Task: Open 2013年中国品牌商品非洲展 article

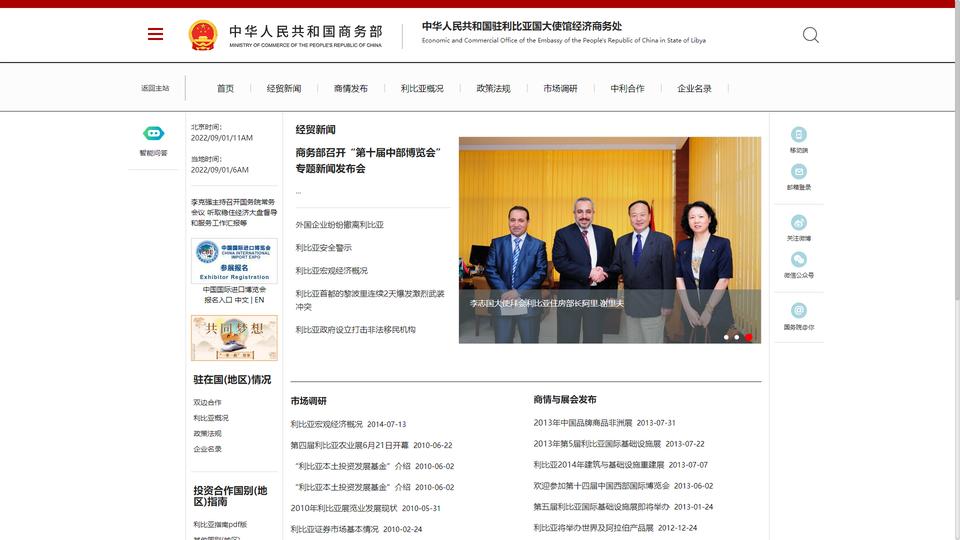Action: coord(604,423)
